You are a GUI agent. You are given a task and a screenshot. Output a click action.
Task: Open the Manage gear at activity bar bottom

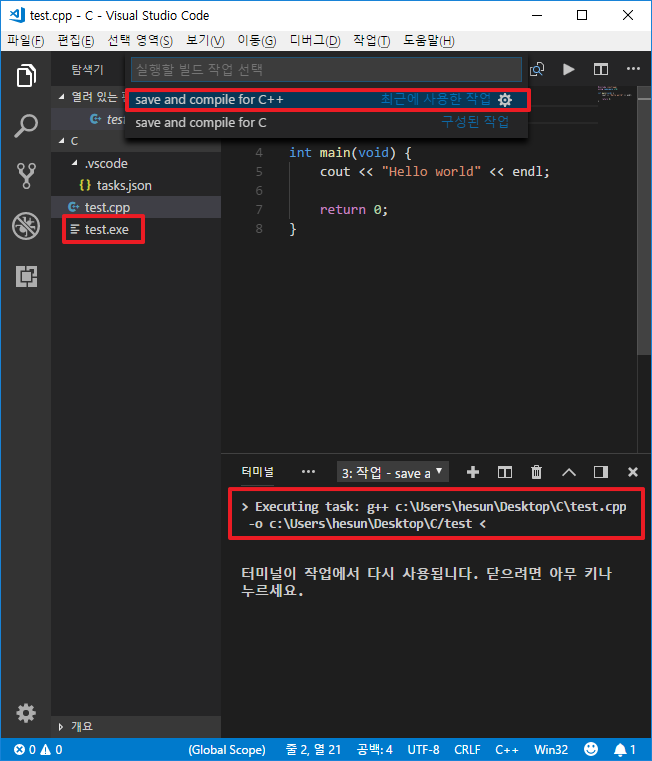(x=26, y=712)
